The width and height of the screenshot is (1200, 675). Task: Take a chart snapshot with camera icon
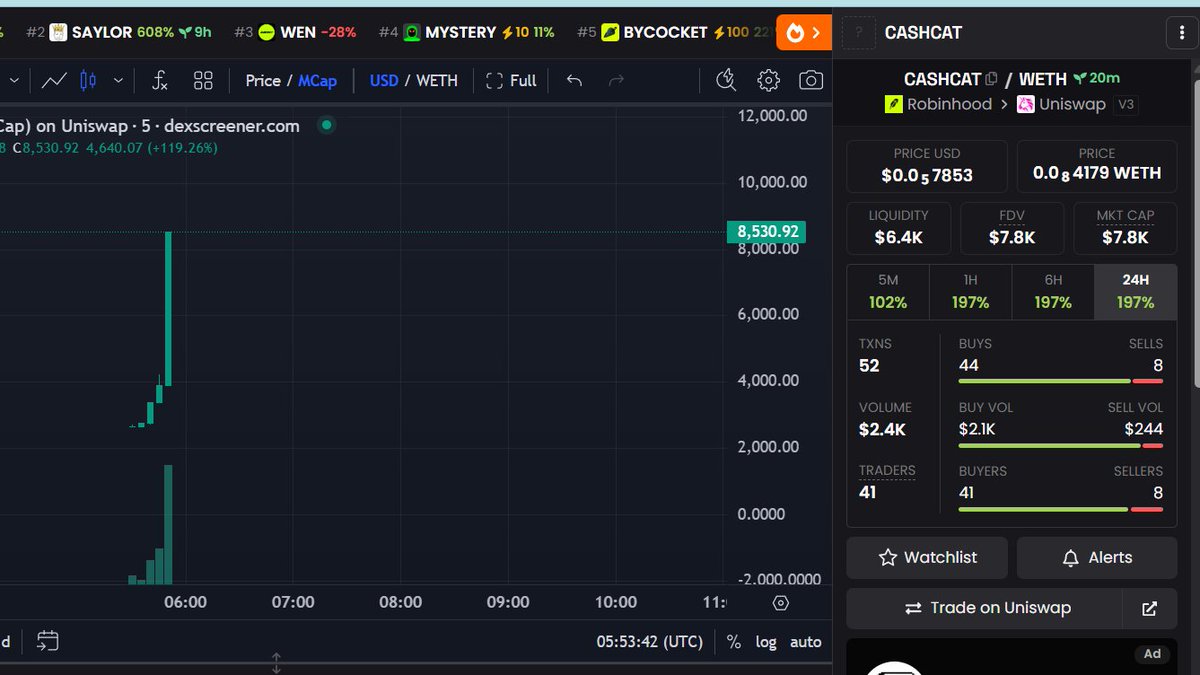coord(811,80)
